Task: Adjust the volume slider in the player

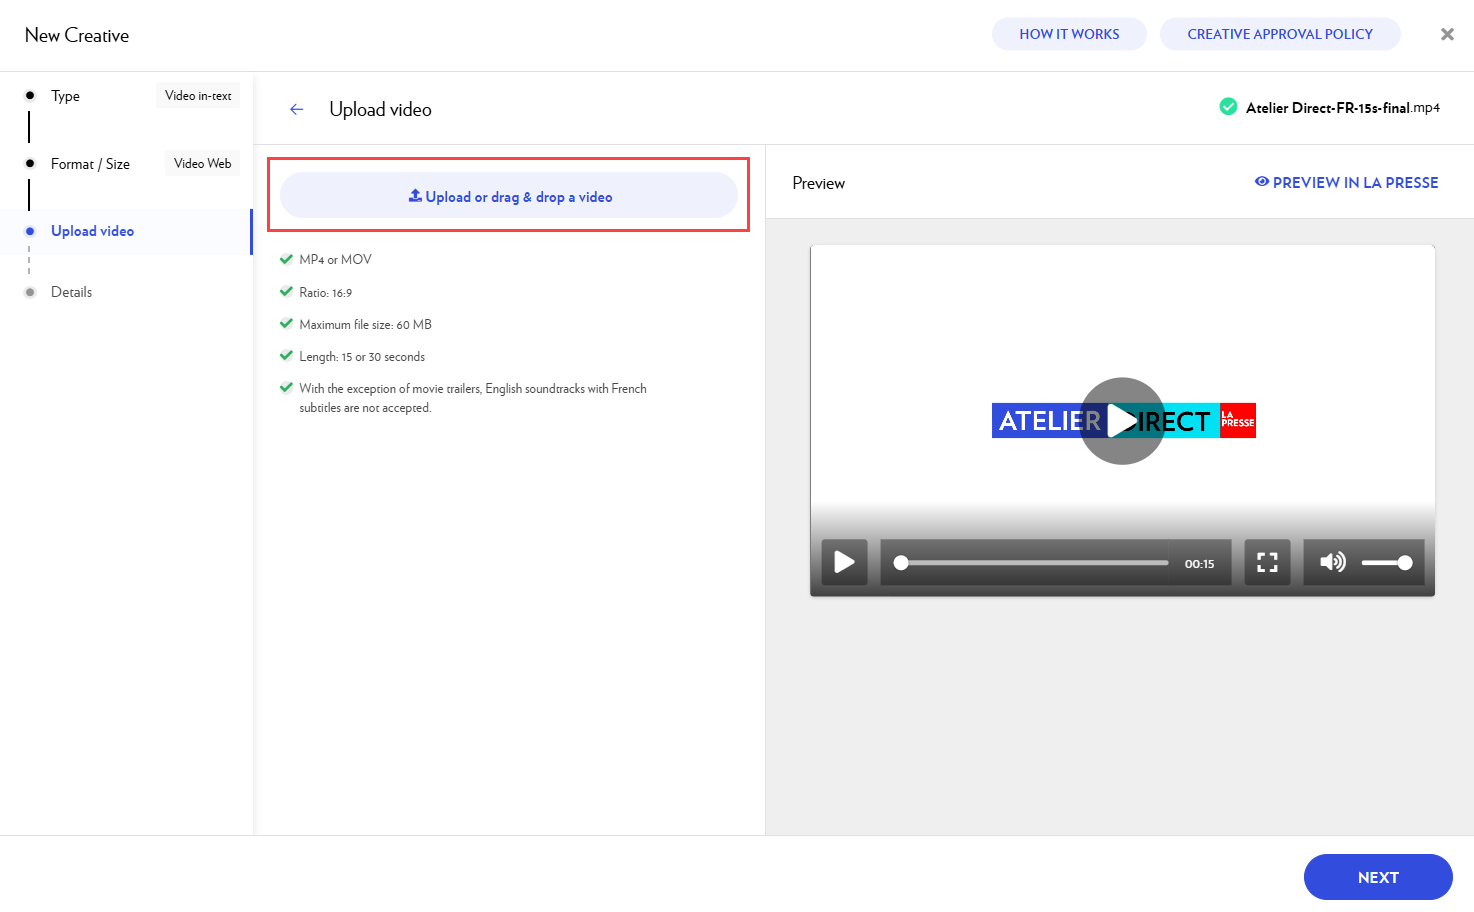Action: 1386,563
